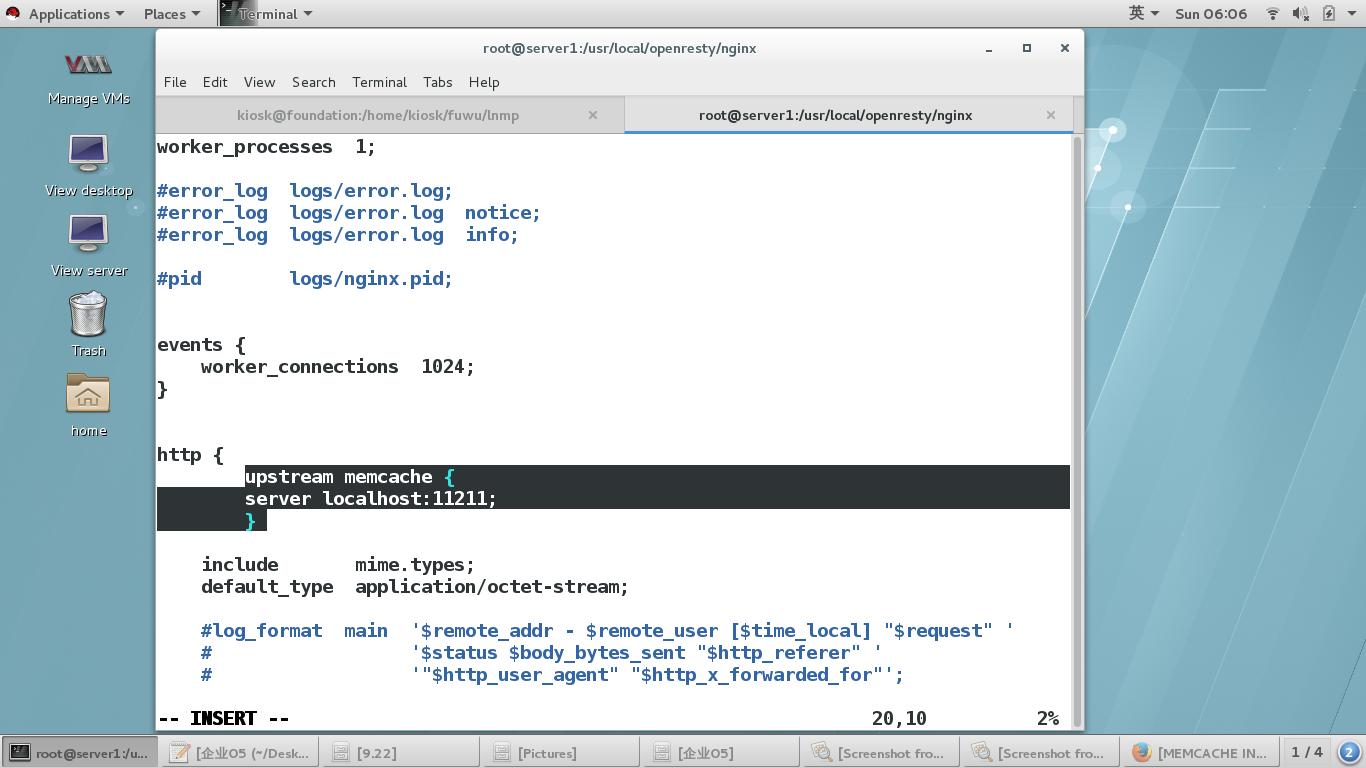Open the Terminal menu in menu bar

click(379, 82)
